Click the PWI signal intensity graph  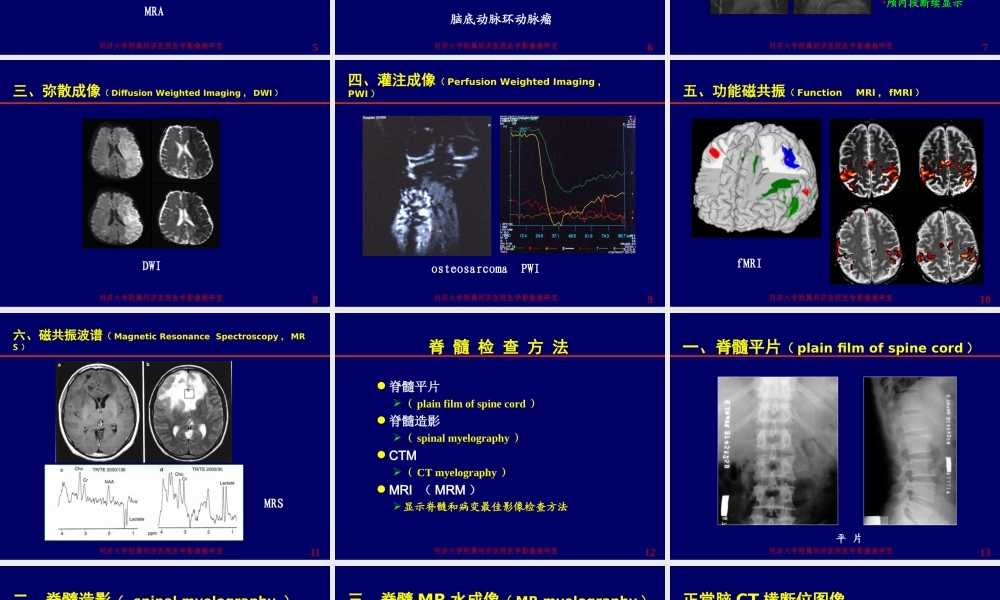(567, 185)
